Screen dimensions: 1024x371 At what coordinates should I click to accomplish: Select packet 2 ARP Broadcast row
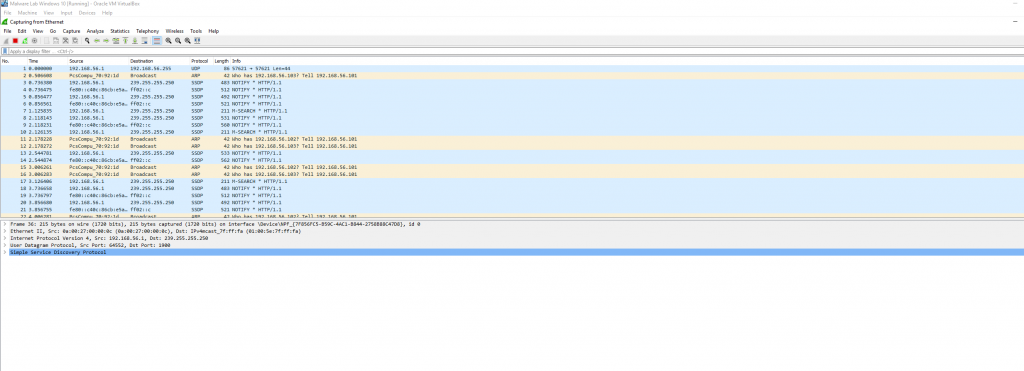[x=512, y=75]
